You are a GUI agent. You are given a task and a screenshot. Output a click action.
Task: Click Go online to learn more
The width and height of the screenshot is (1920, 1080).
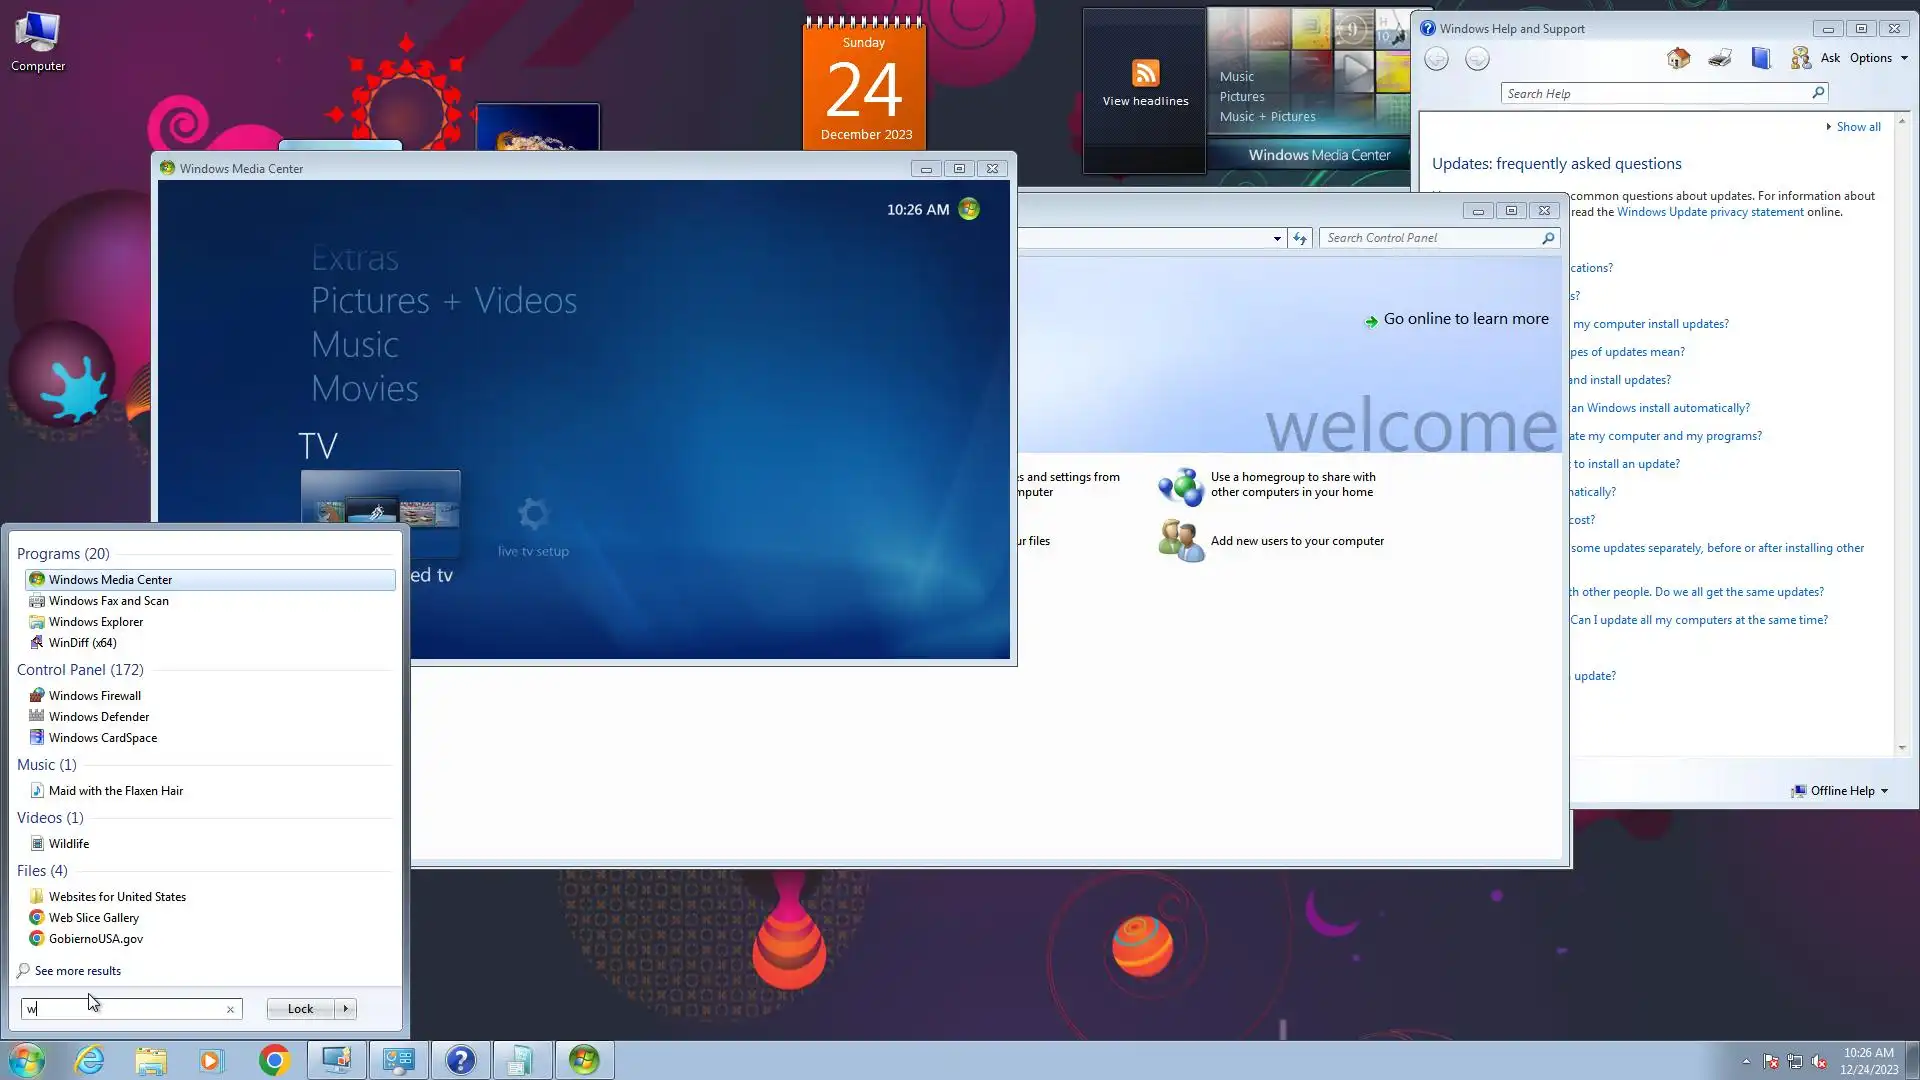[1465, 319]
